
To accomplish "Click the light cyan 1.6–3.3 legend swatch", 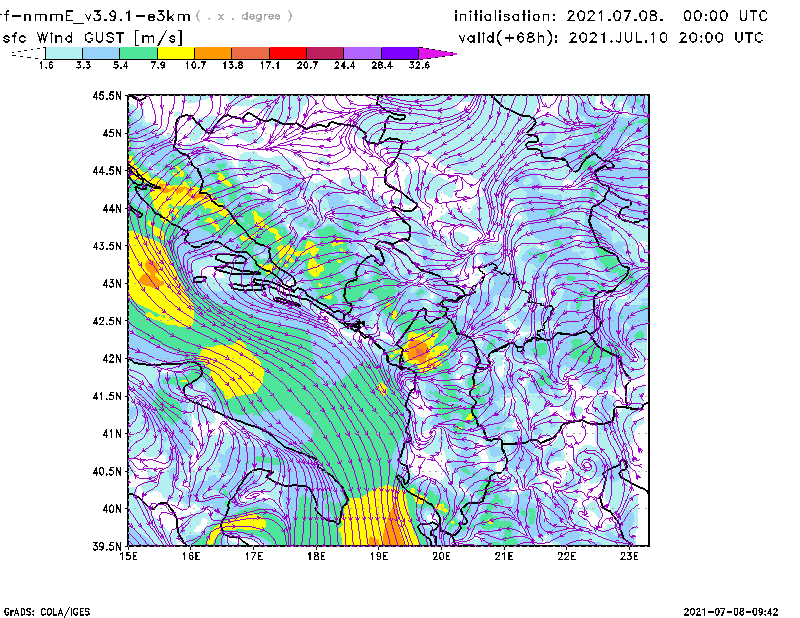I will click(x=64, y=53).
